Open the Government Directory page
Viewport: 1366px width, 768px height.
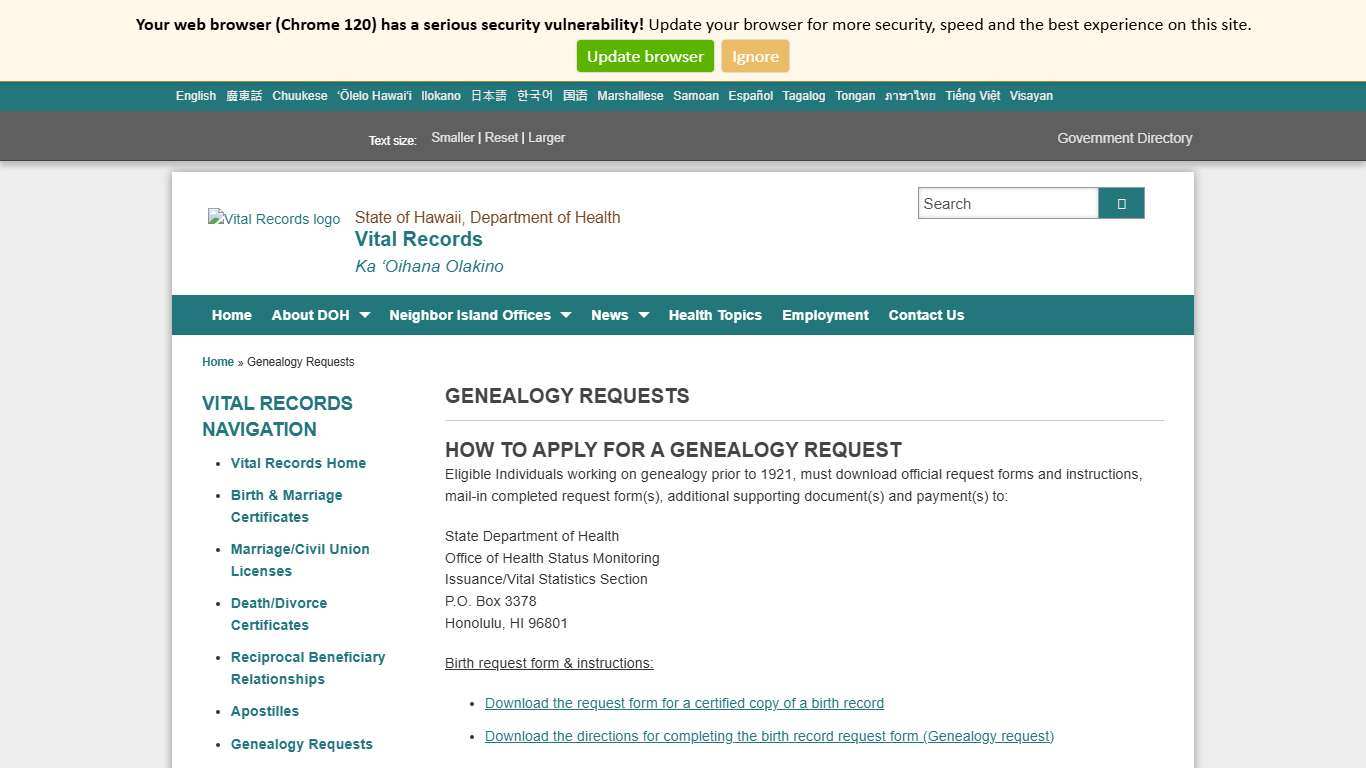click(1124, 138)
